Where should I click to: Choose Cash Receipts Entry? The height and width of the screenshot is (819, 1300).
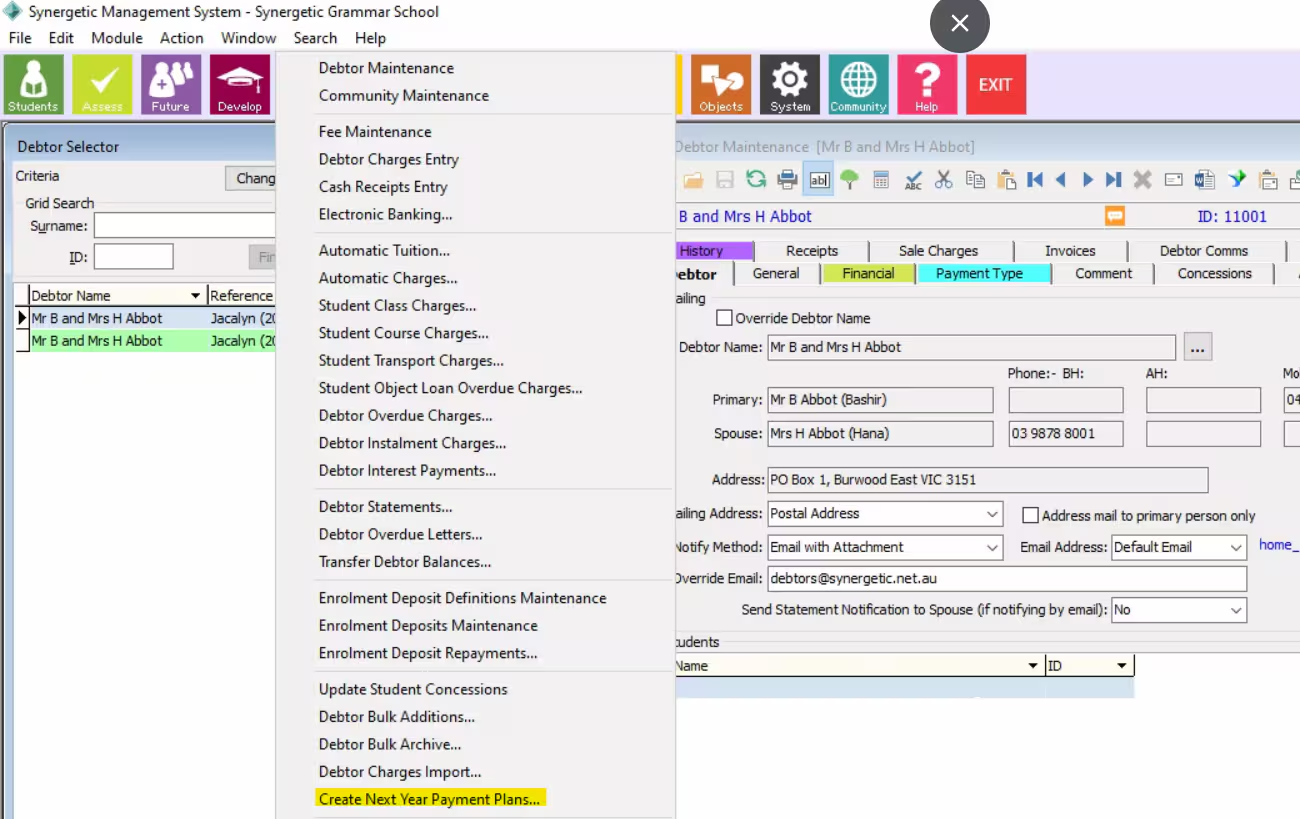383,187
